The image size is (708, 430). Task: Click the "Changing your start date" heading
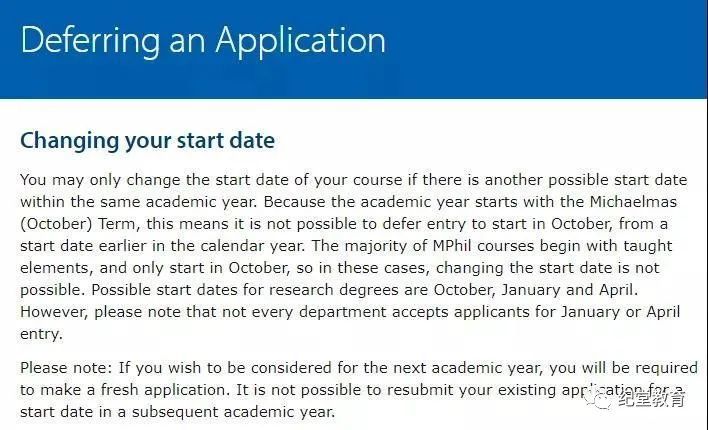[x=147, y=140]
